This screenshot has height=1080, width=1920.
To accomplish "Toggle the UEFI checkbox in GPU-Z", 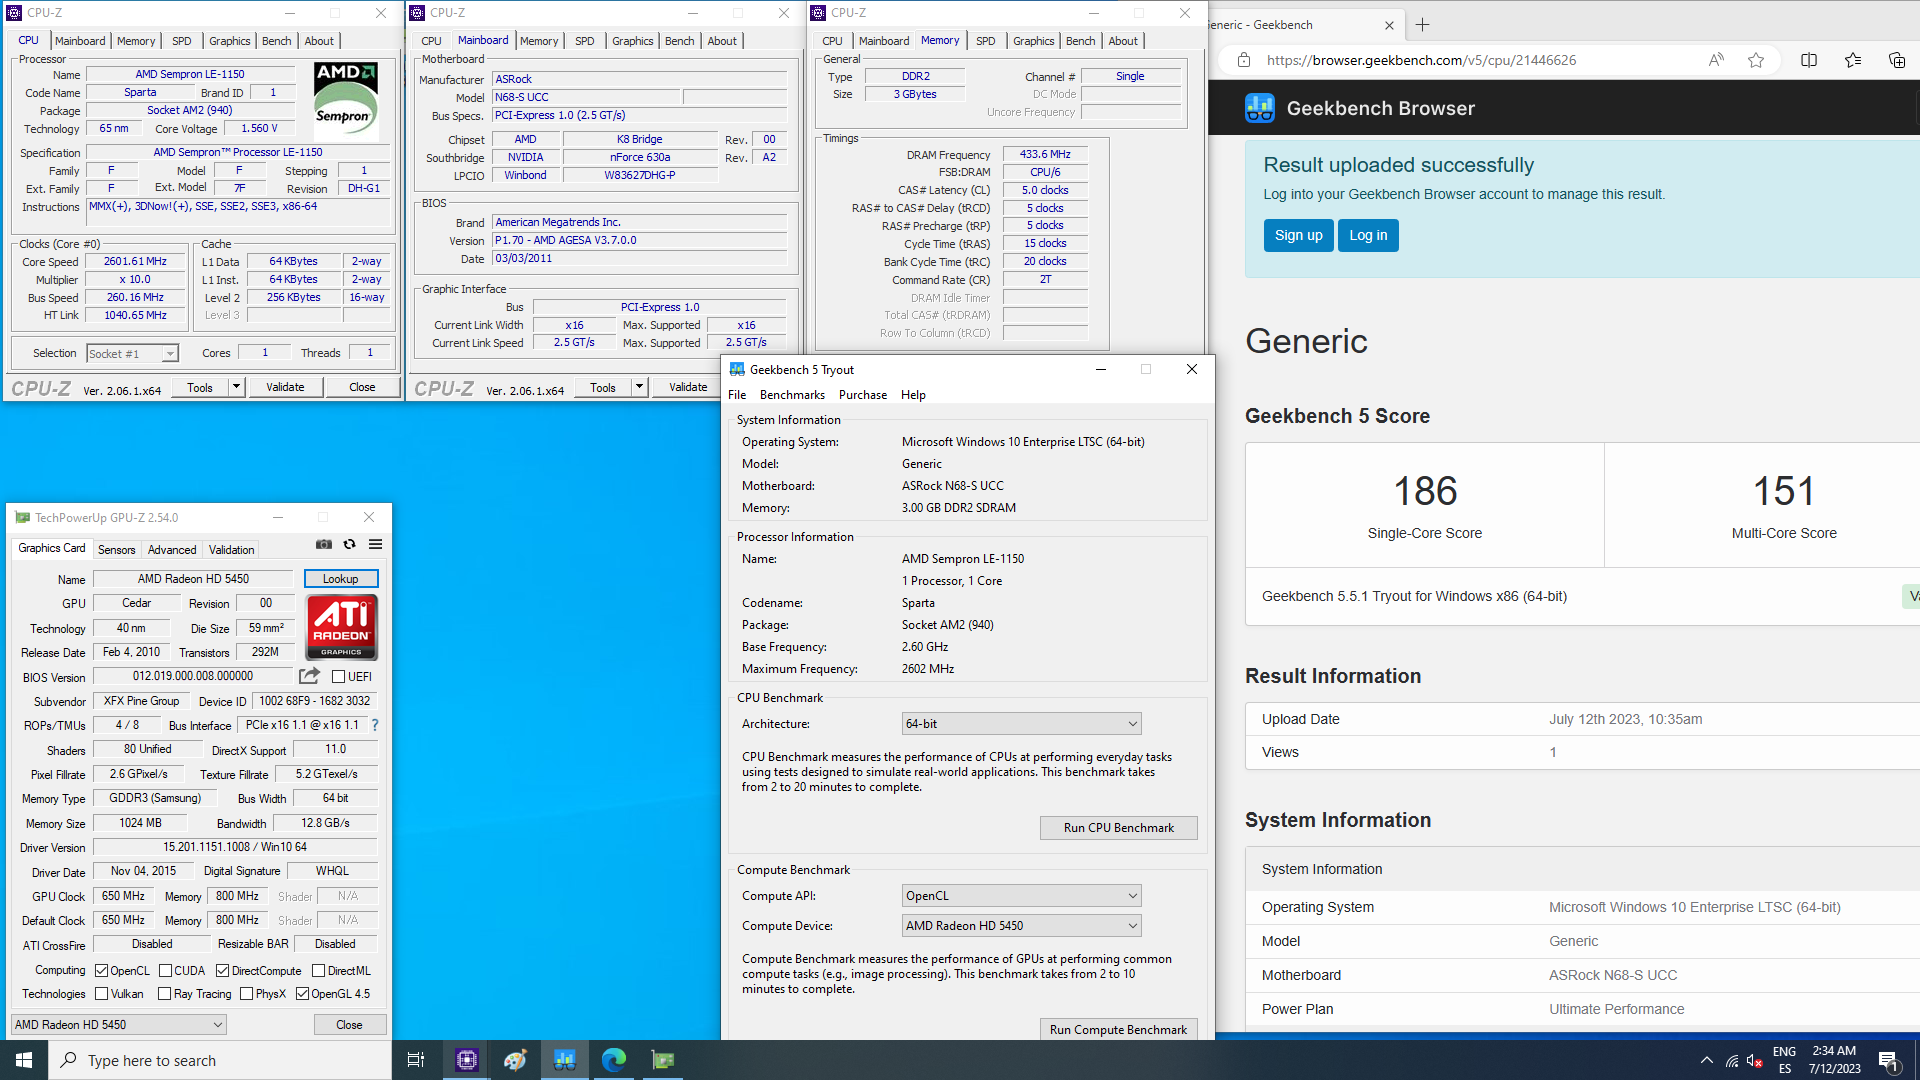I will tap(339, 677).
